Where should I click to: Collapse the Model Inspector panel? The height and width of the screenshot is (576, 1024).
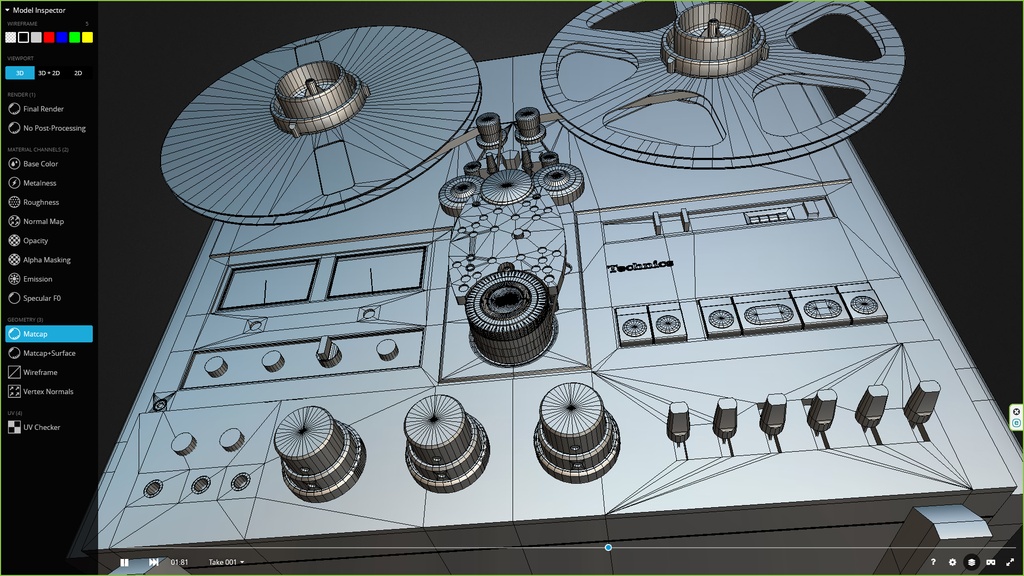pyautogui.click(x=8, y=10)
